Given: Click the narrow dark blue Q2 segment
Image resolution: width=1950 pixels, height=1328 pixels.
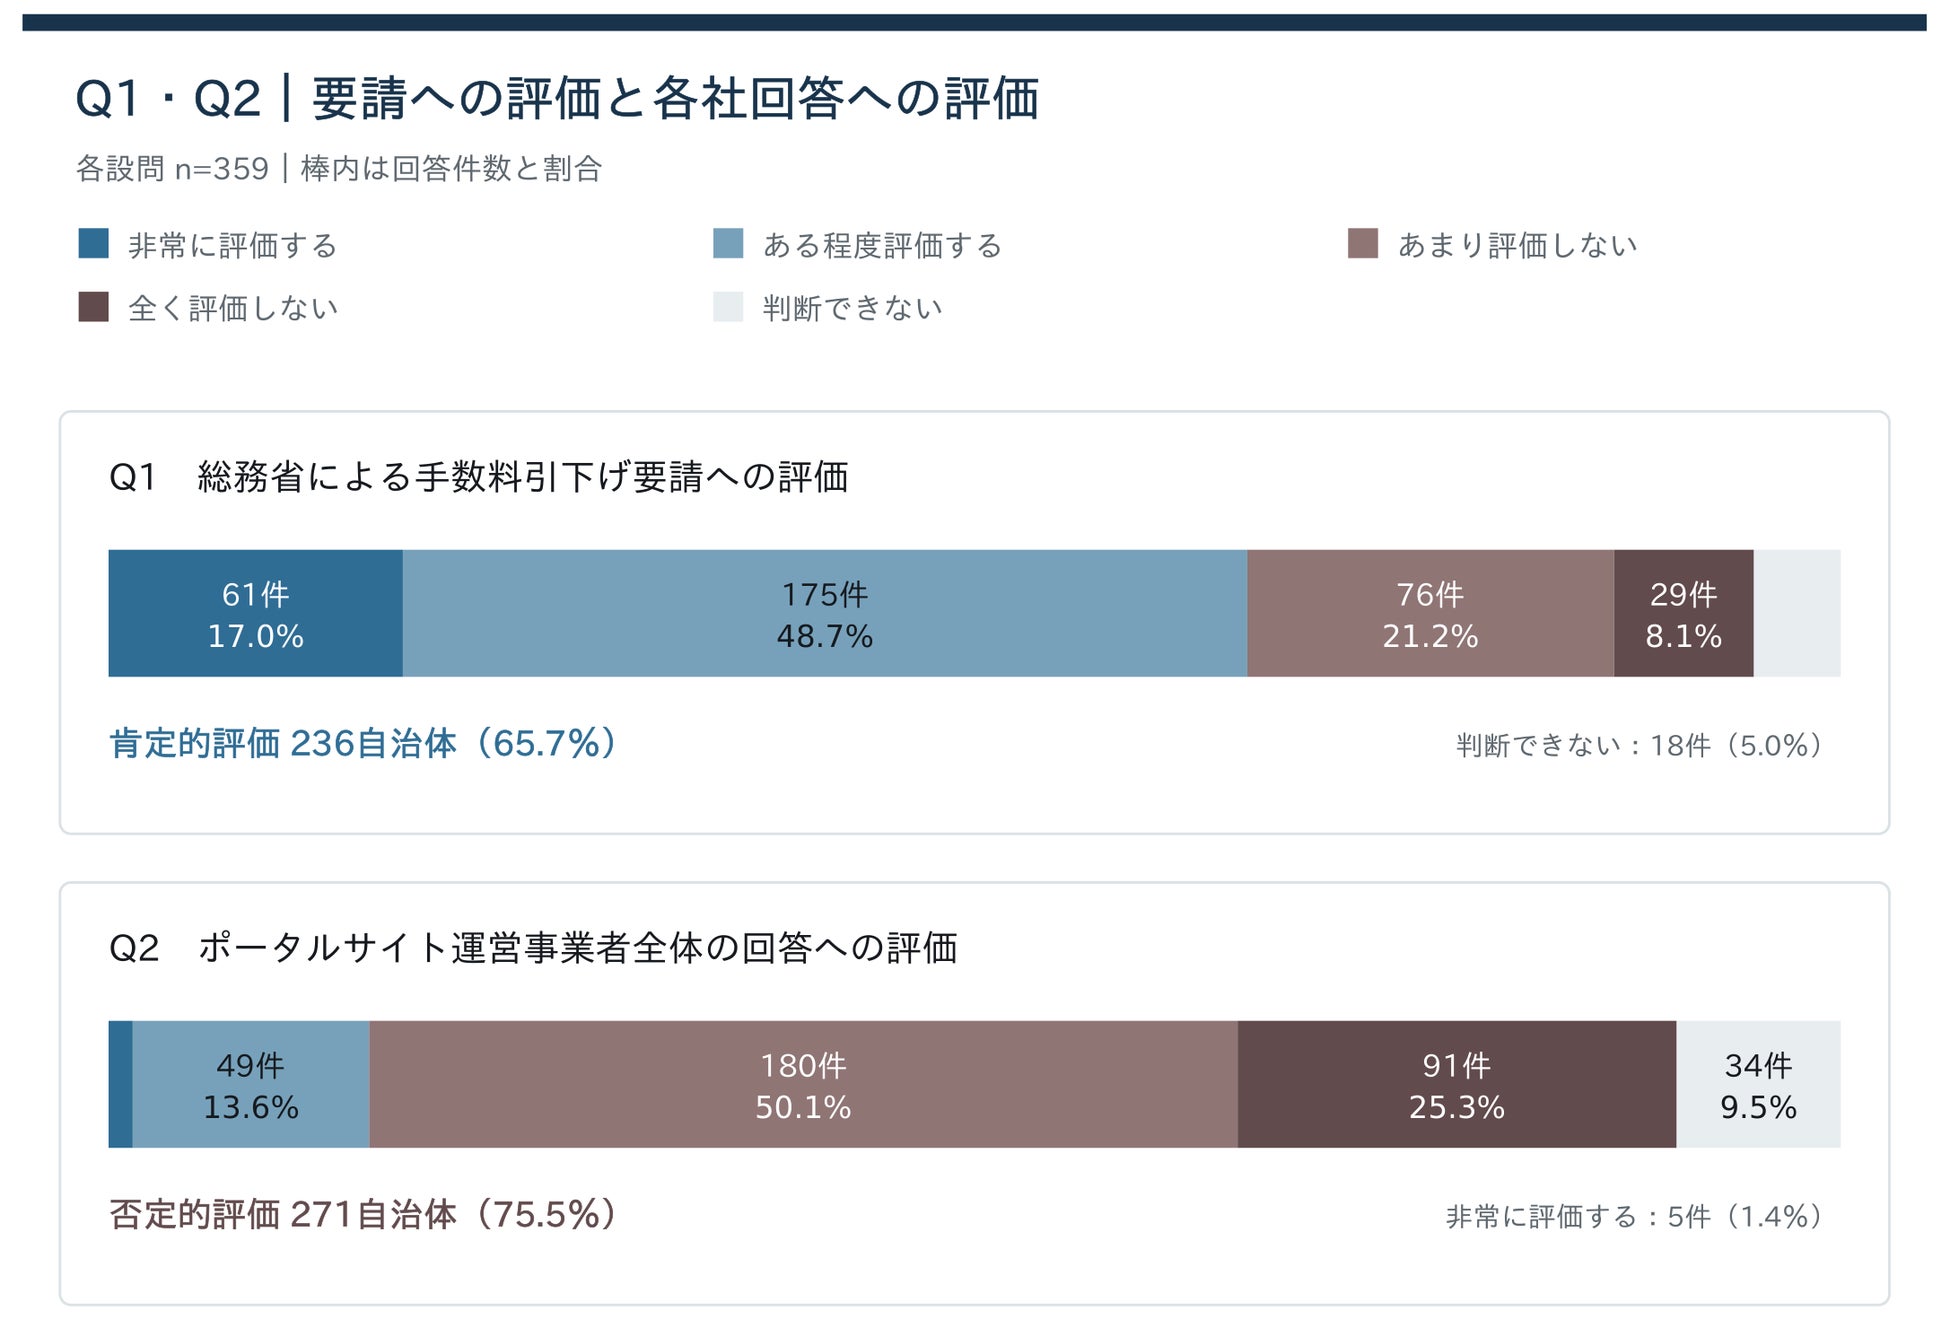Looking at the screenshot, I should pos(121,1084).
